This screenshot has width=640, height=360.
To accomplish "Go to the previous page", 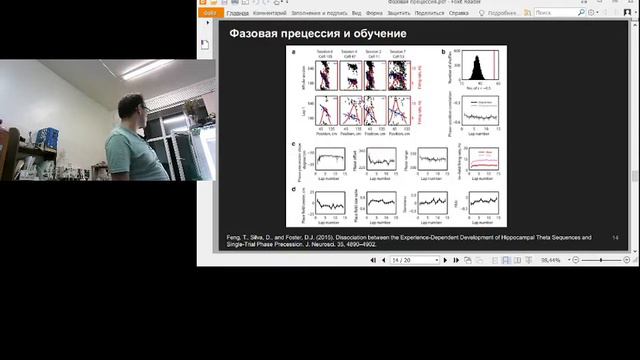I will [383, 260].
